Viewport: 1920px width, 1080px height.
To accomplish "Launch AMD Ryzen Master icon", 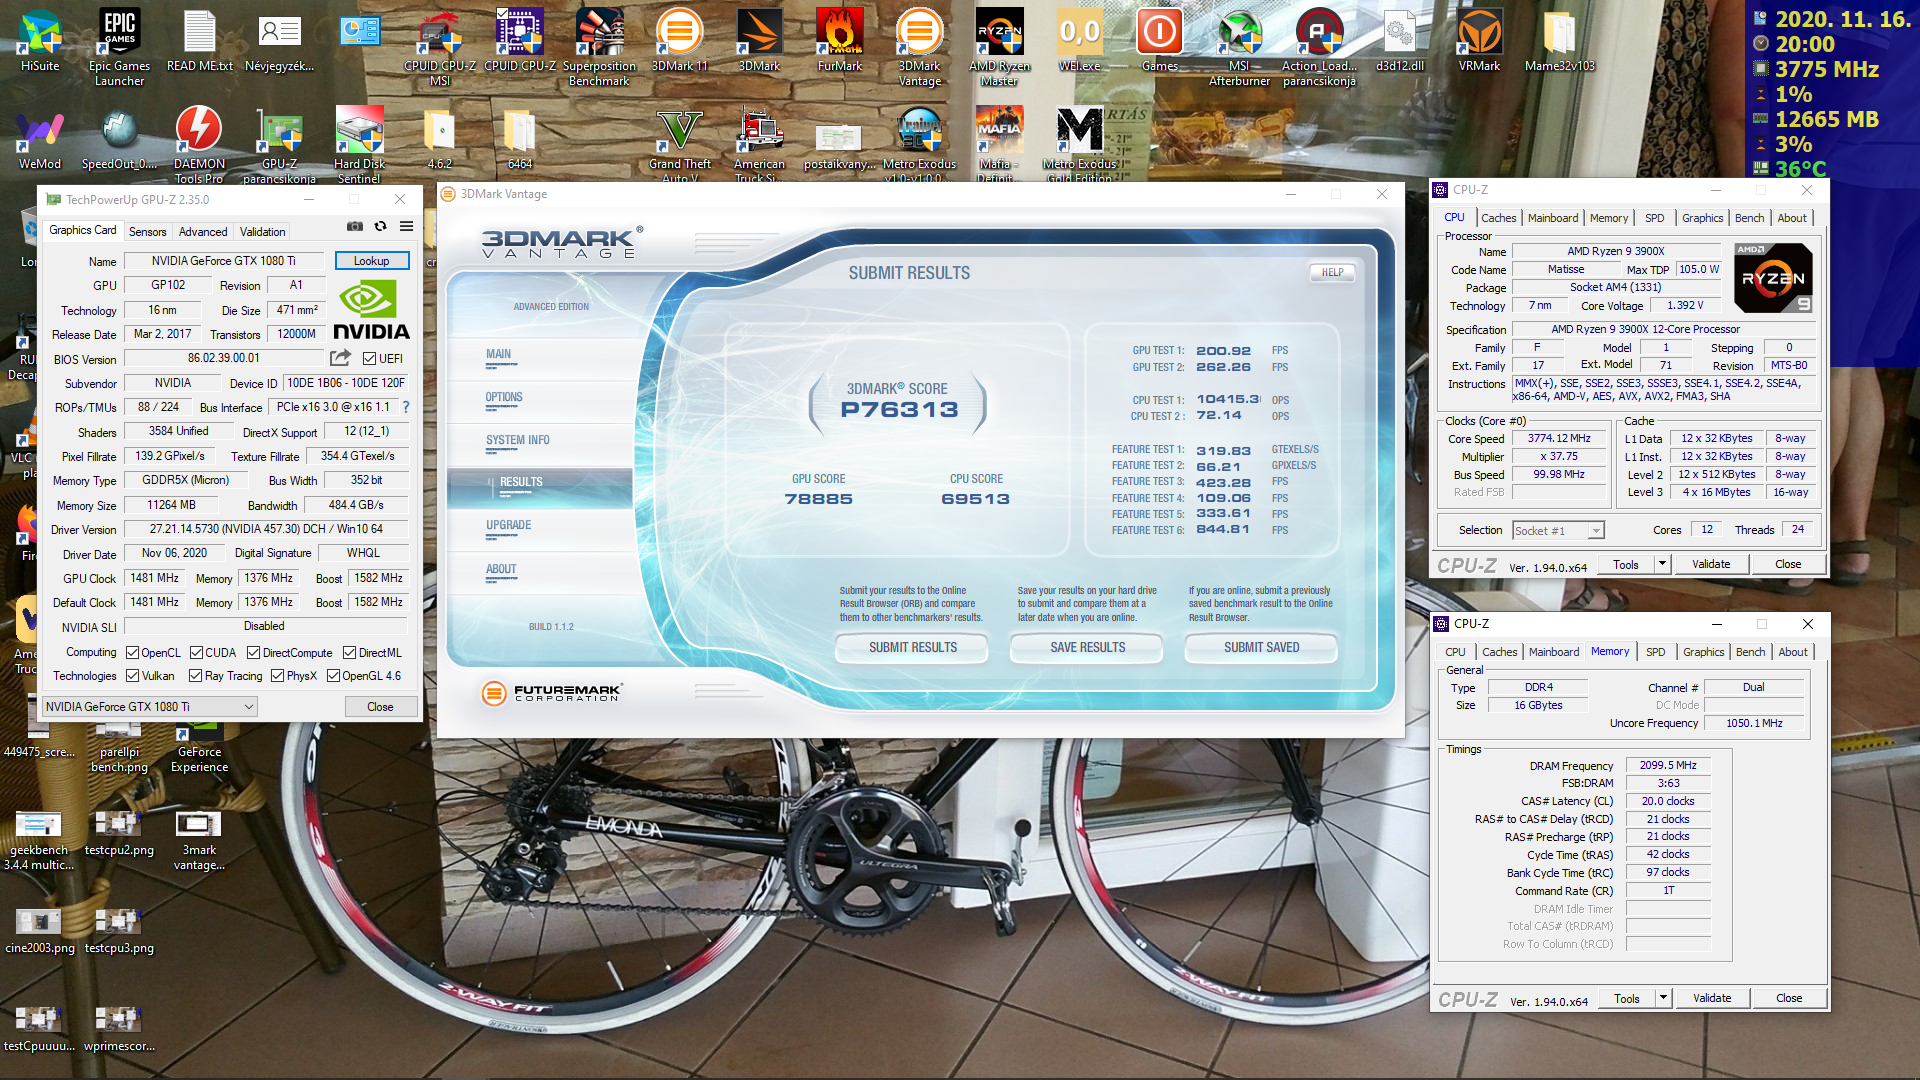I will tap(999, 46).
